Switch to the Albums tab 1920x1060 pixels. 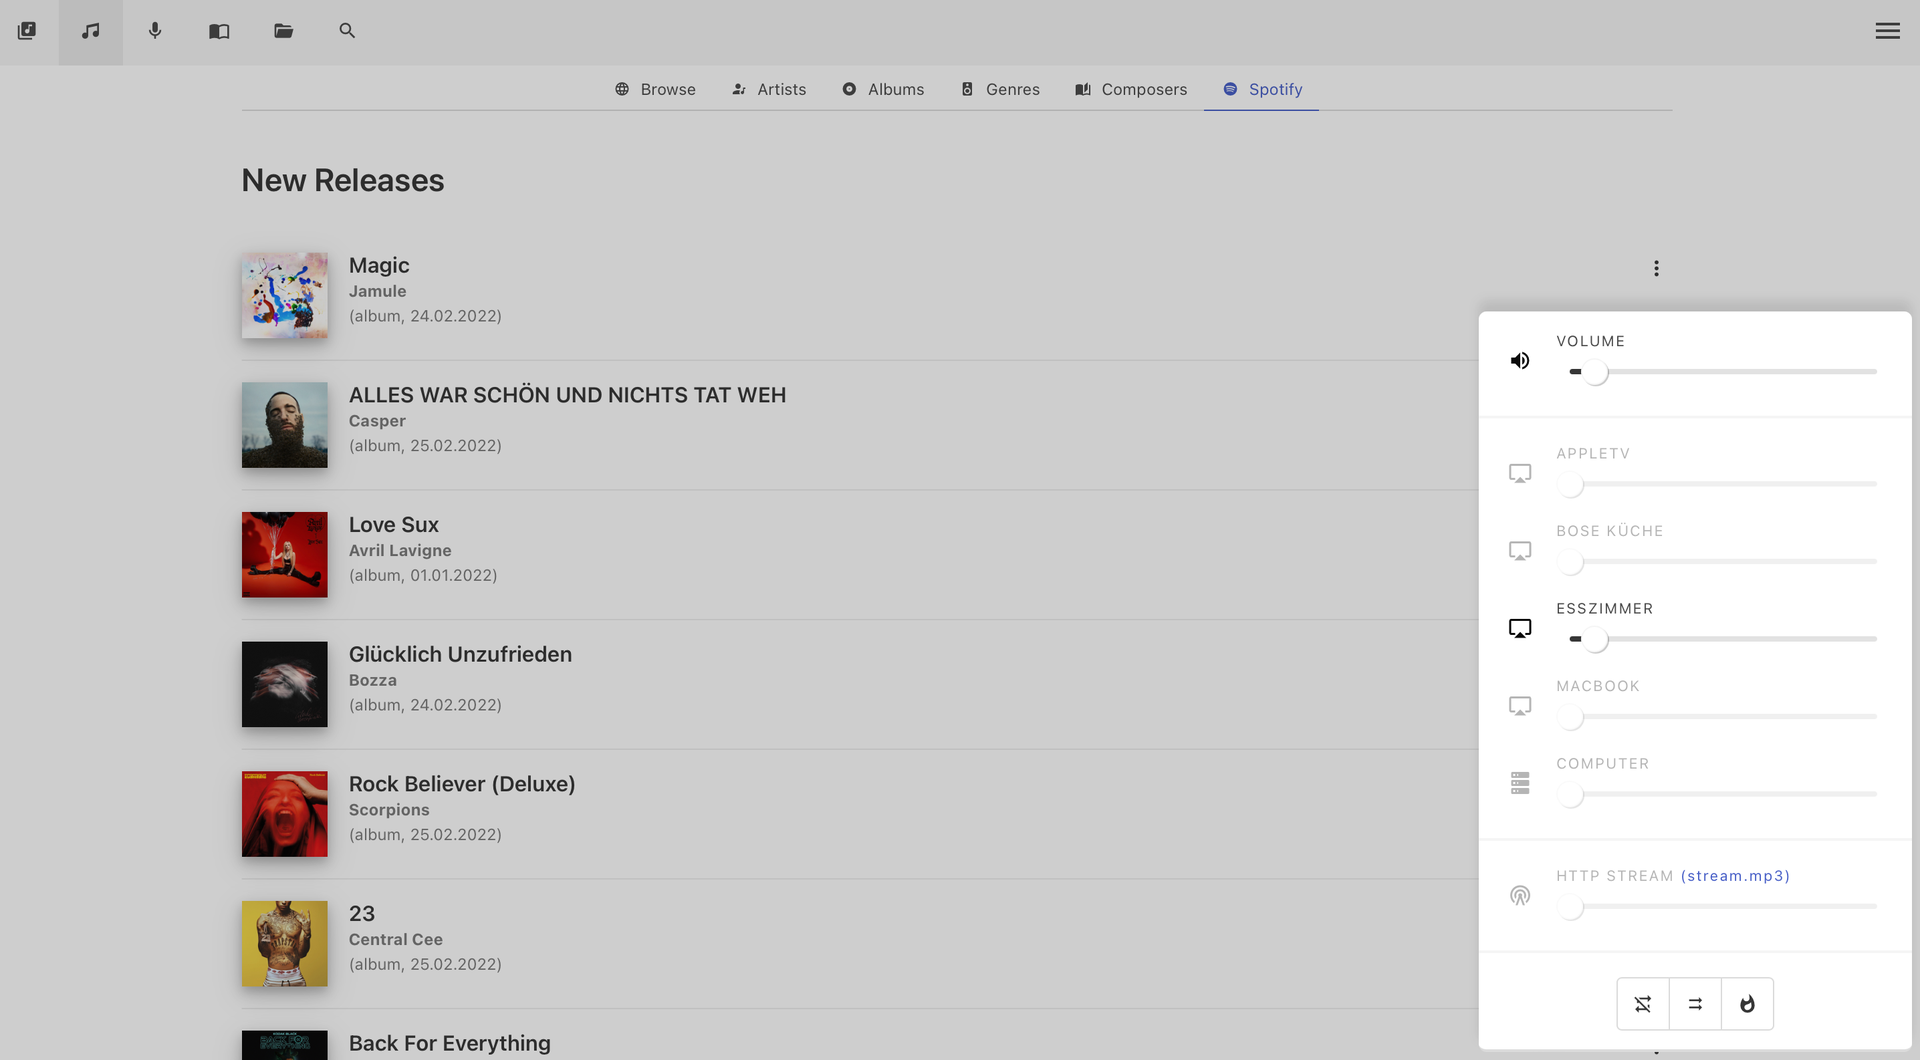coord(883,89)
